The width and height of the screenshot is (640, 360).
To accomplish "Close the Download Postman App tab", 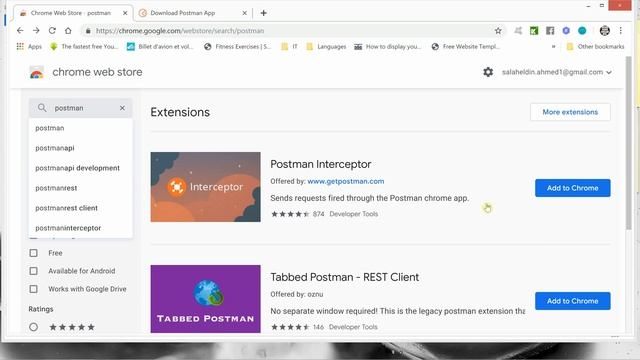I will point(244,13).
